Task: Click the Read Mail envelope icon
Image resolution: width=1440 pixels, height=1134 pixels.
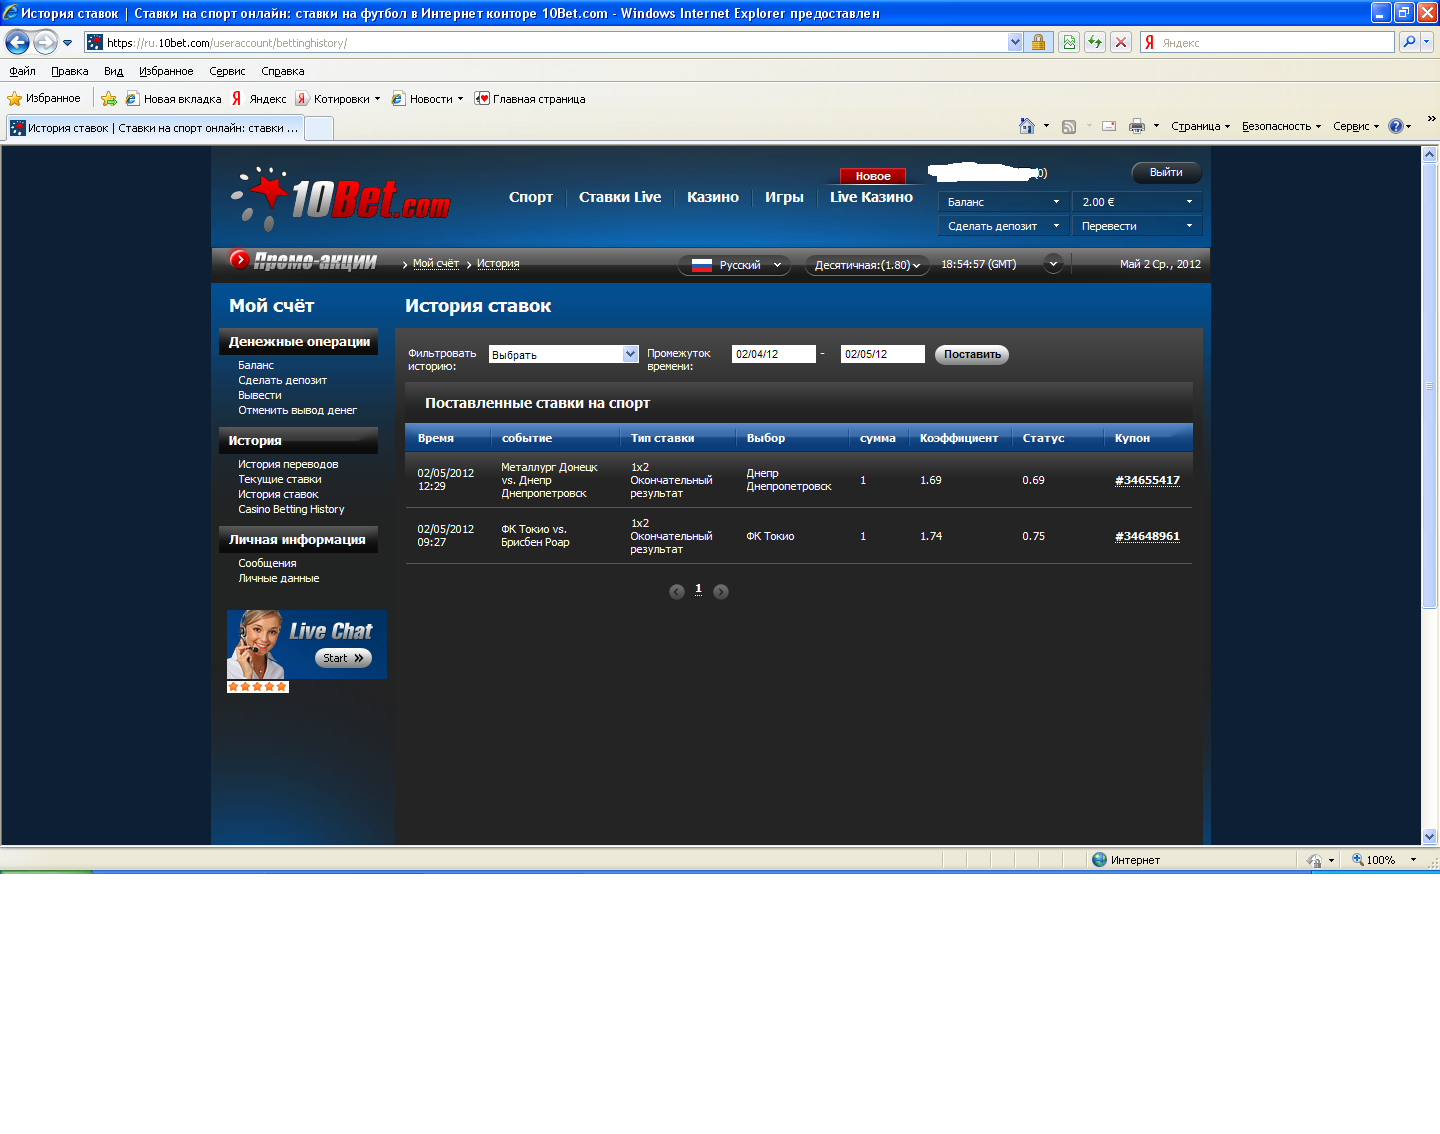Action: 1108,126
